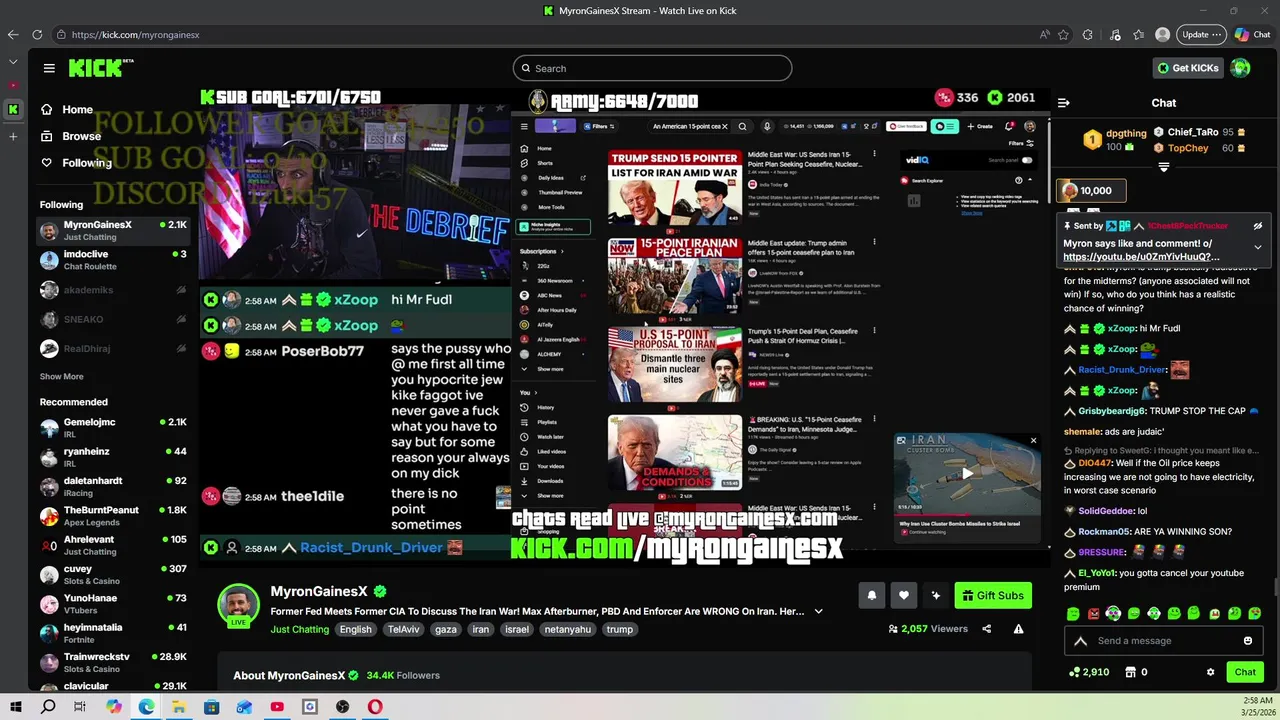Open Copilot Chat in browser toolbar
This screenshot has height=720, width=1280.
pos(1252,34)
